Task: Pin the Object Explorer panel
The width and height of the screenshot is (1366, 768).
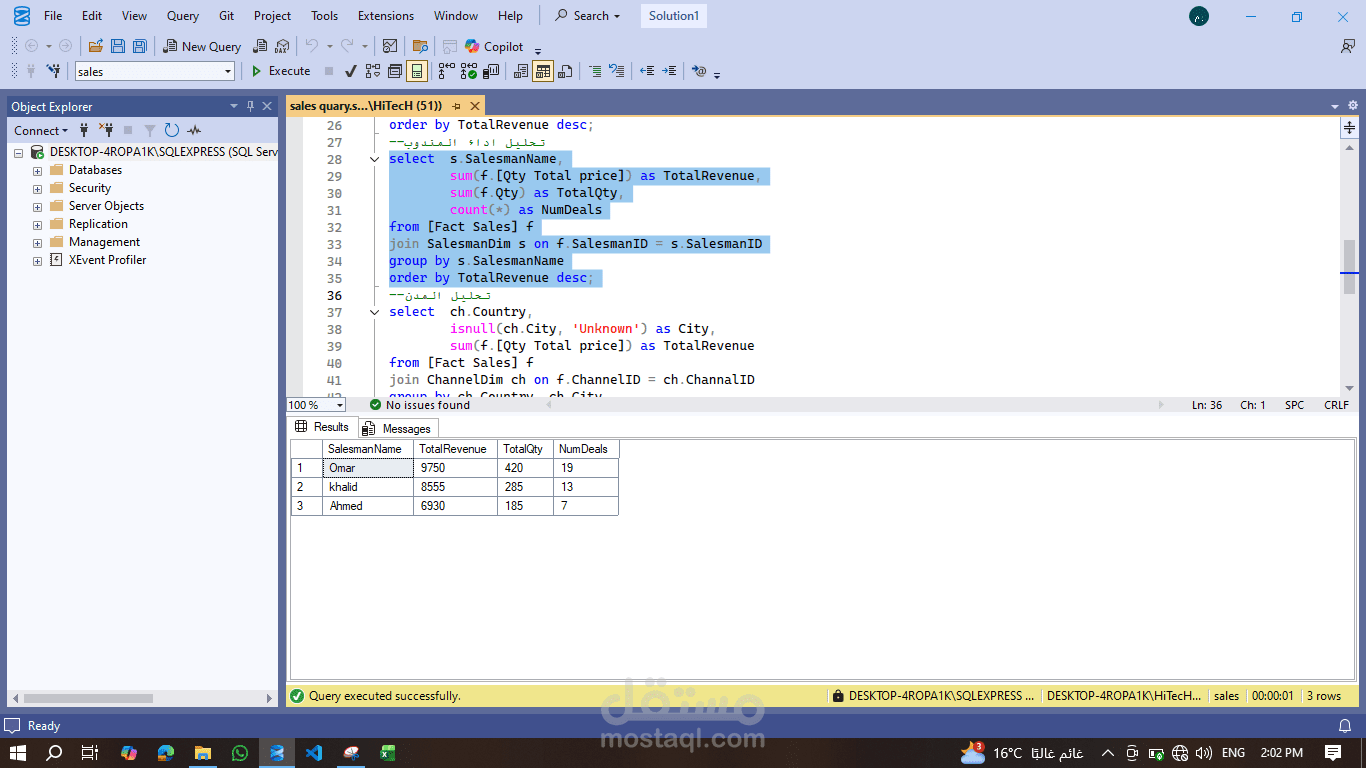Action: click(250, 105)
